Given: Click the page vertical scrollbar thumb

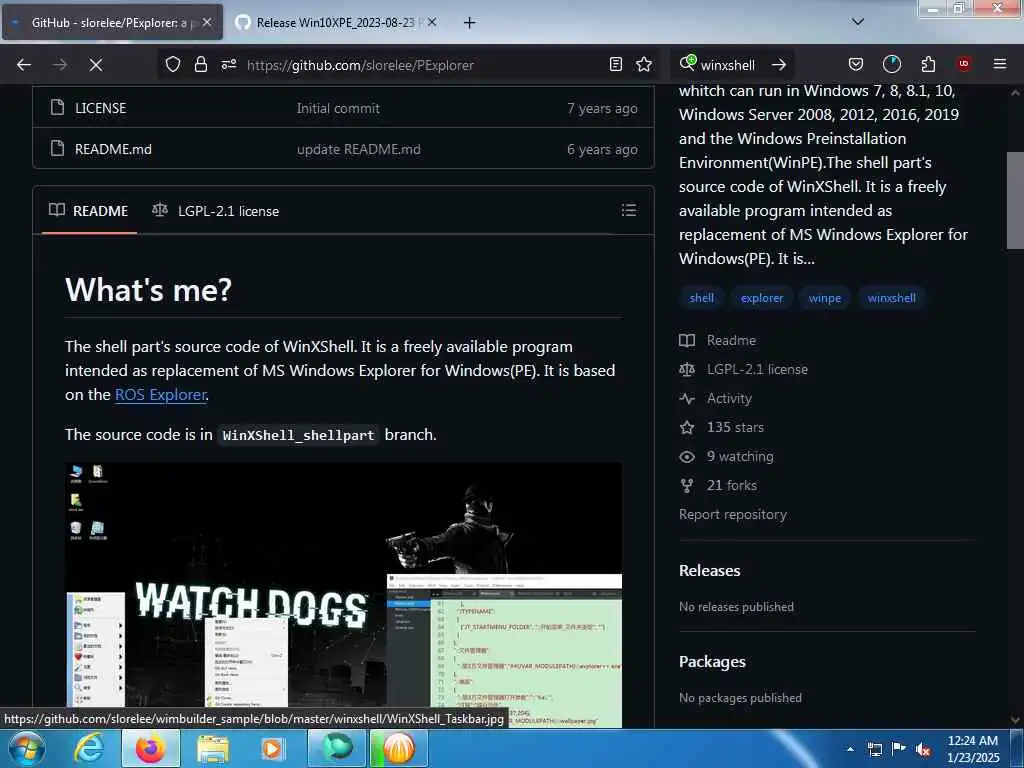Looking at the screenshot, I should (x=1015, y=200).
